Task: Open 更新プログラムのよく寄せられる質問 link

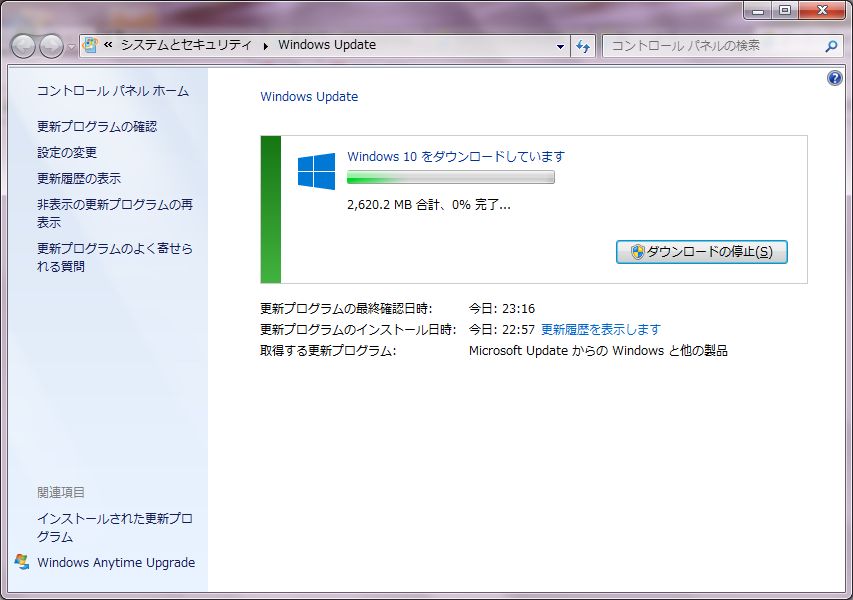Action: click(x=115, y=257)
